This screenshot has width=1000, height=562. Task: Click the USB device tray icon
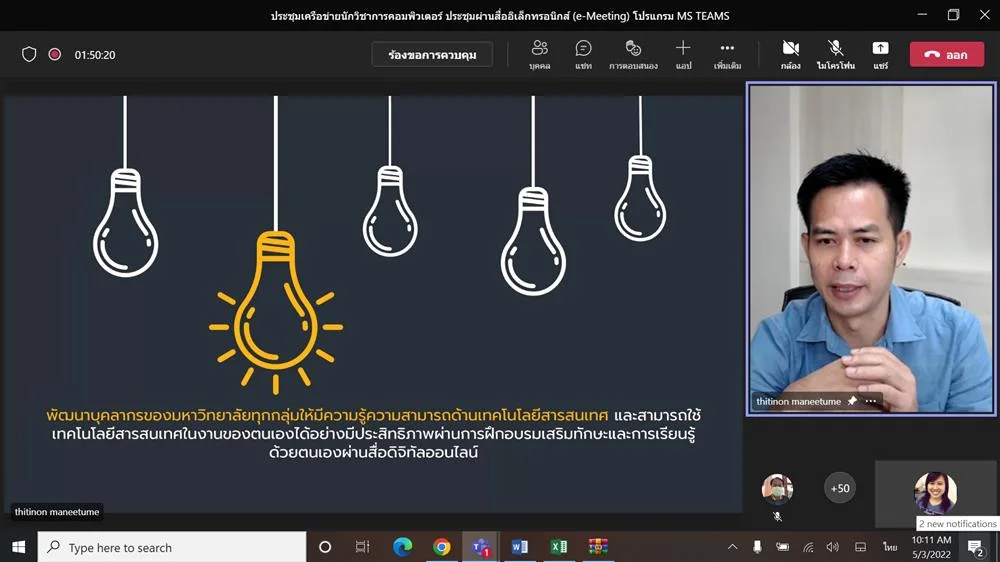coord(757,547)
